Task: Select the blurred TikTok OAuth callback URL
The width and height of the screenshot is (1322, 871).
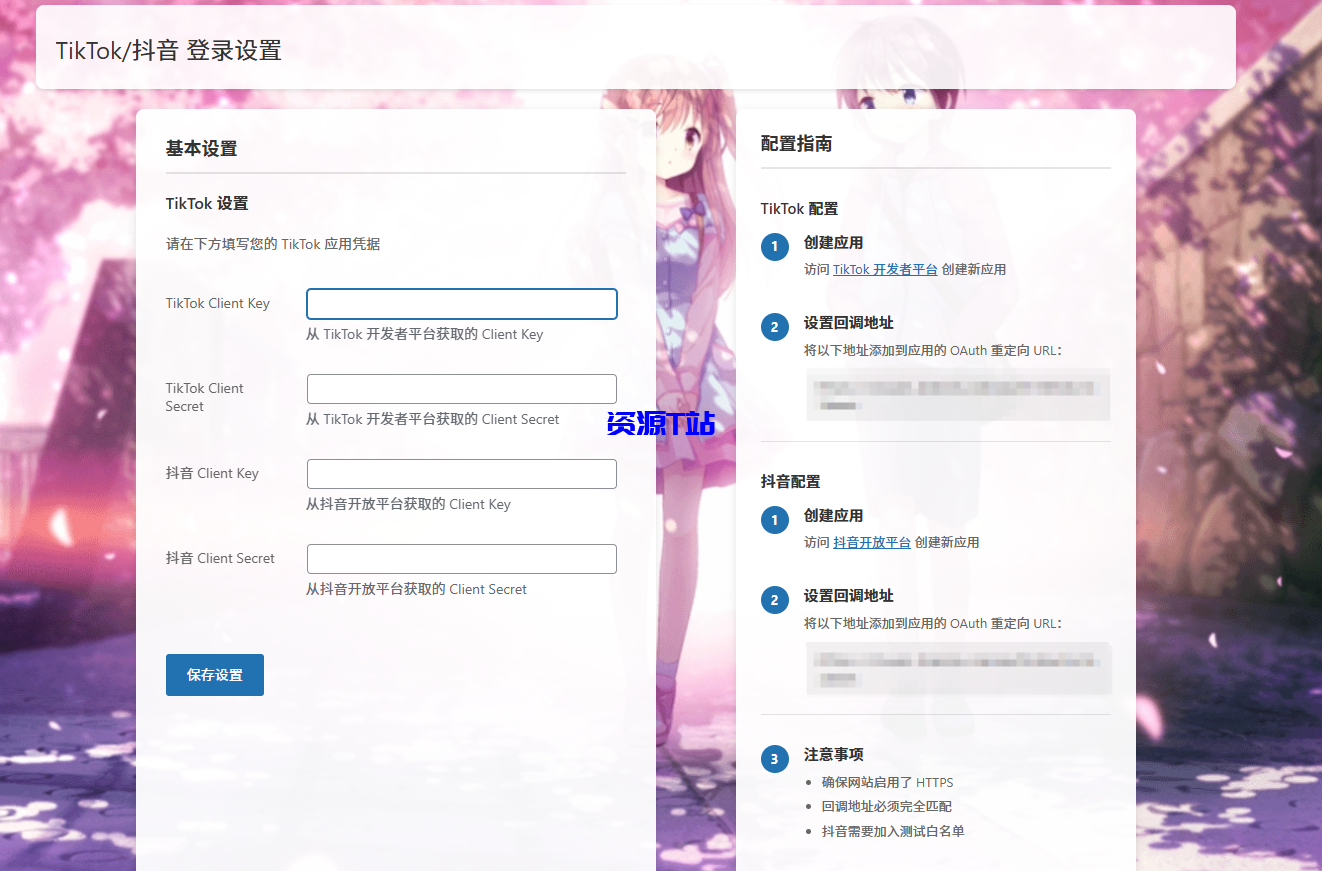Action: 957,394
